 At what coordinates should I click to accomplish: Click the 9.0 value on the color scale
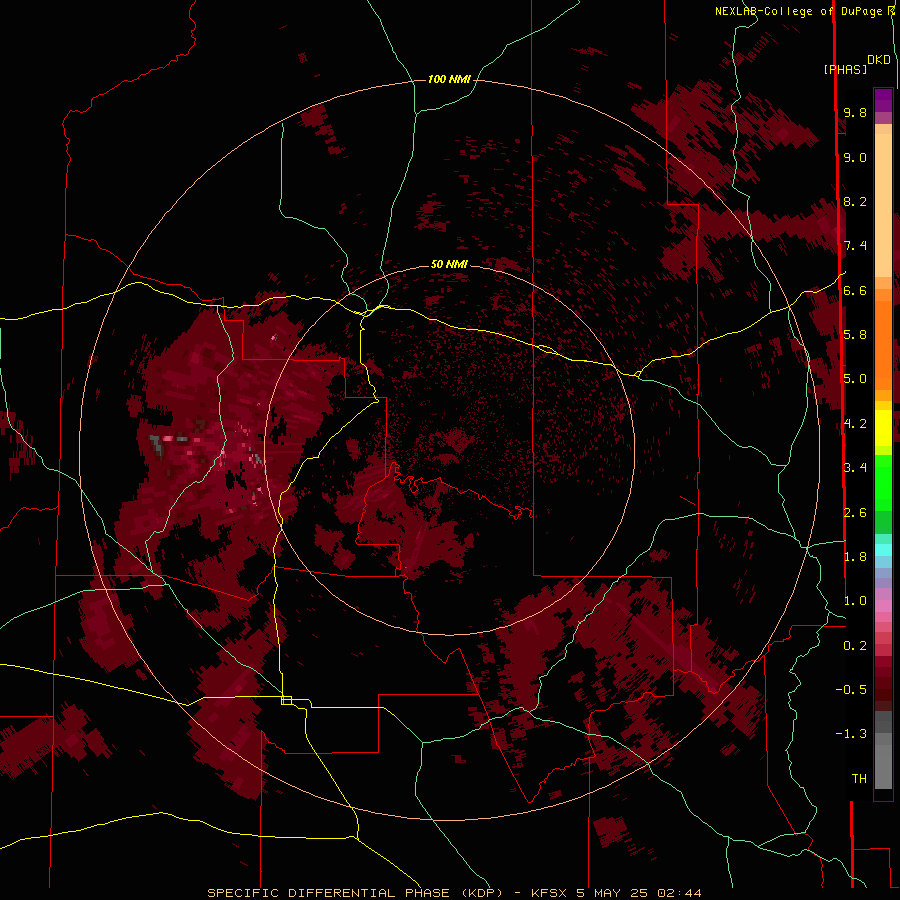pyautogui.click(x=855, y=157)
